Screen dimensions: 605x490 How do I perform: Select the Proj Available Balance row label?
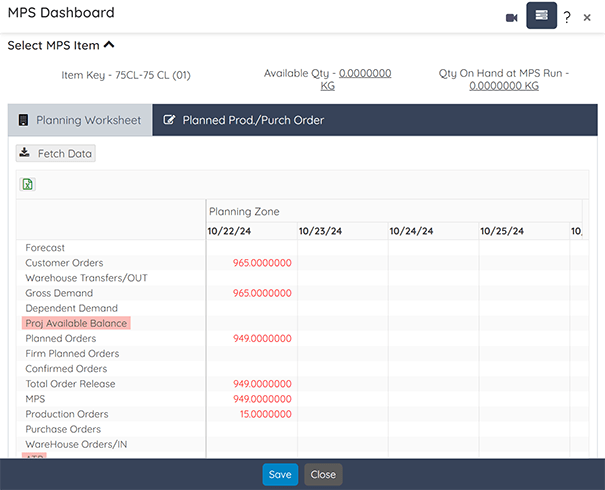[x=76, y=323]
